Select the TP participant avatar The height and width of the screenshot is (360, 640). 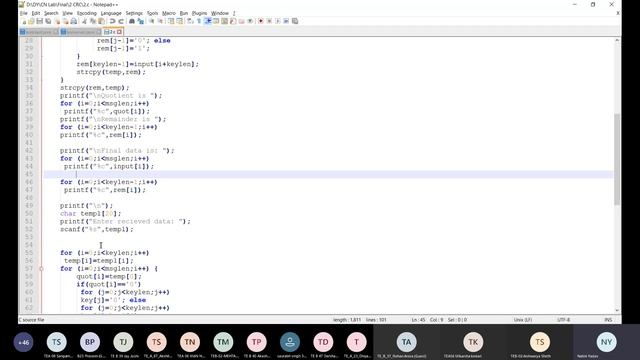(256, 342)
